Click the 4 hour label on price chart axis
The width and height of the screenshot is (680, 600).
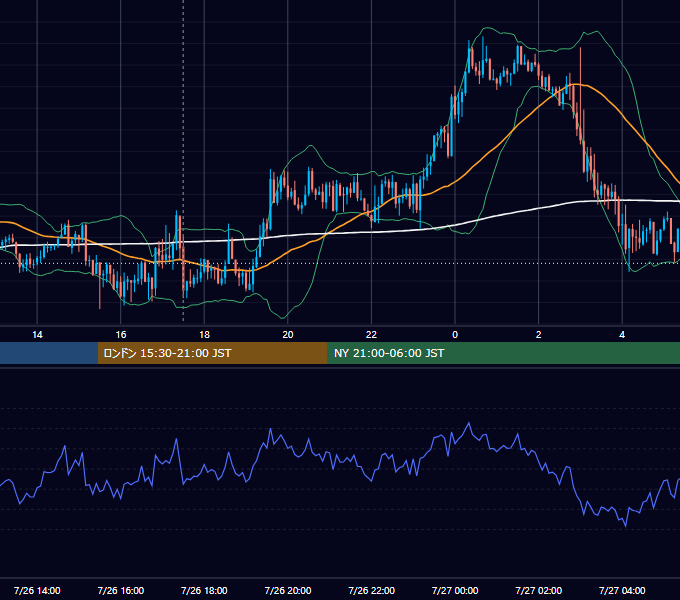point(622,335)
